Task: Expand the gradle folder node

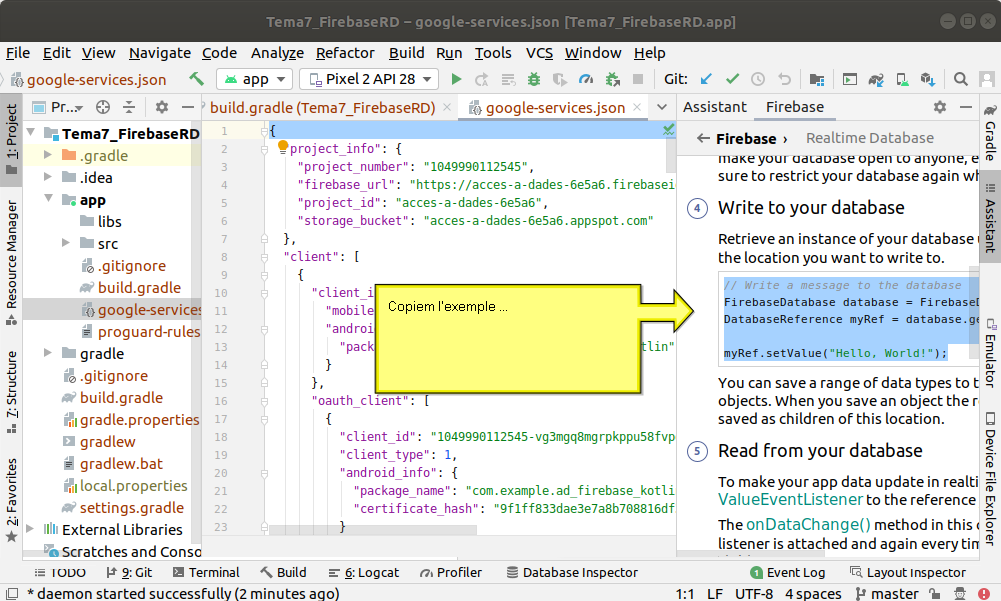Action: coord(48,353)
